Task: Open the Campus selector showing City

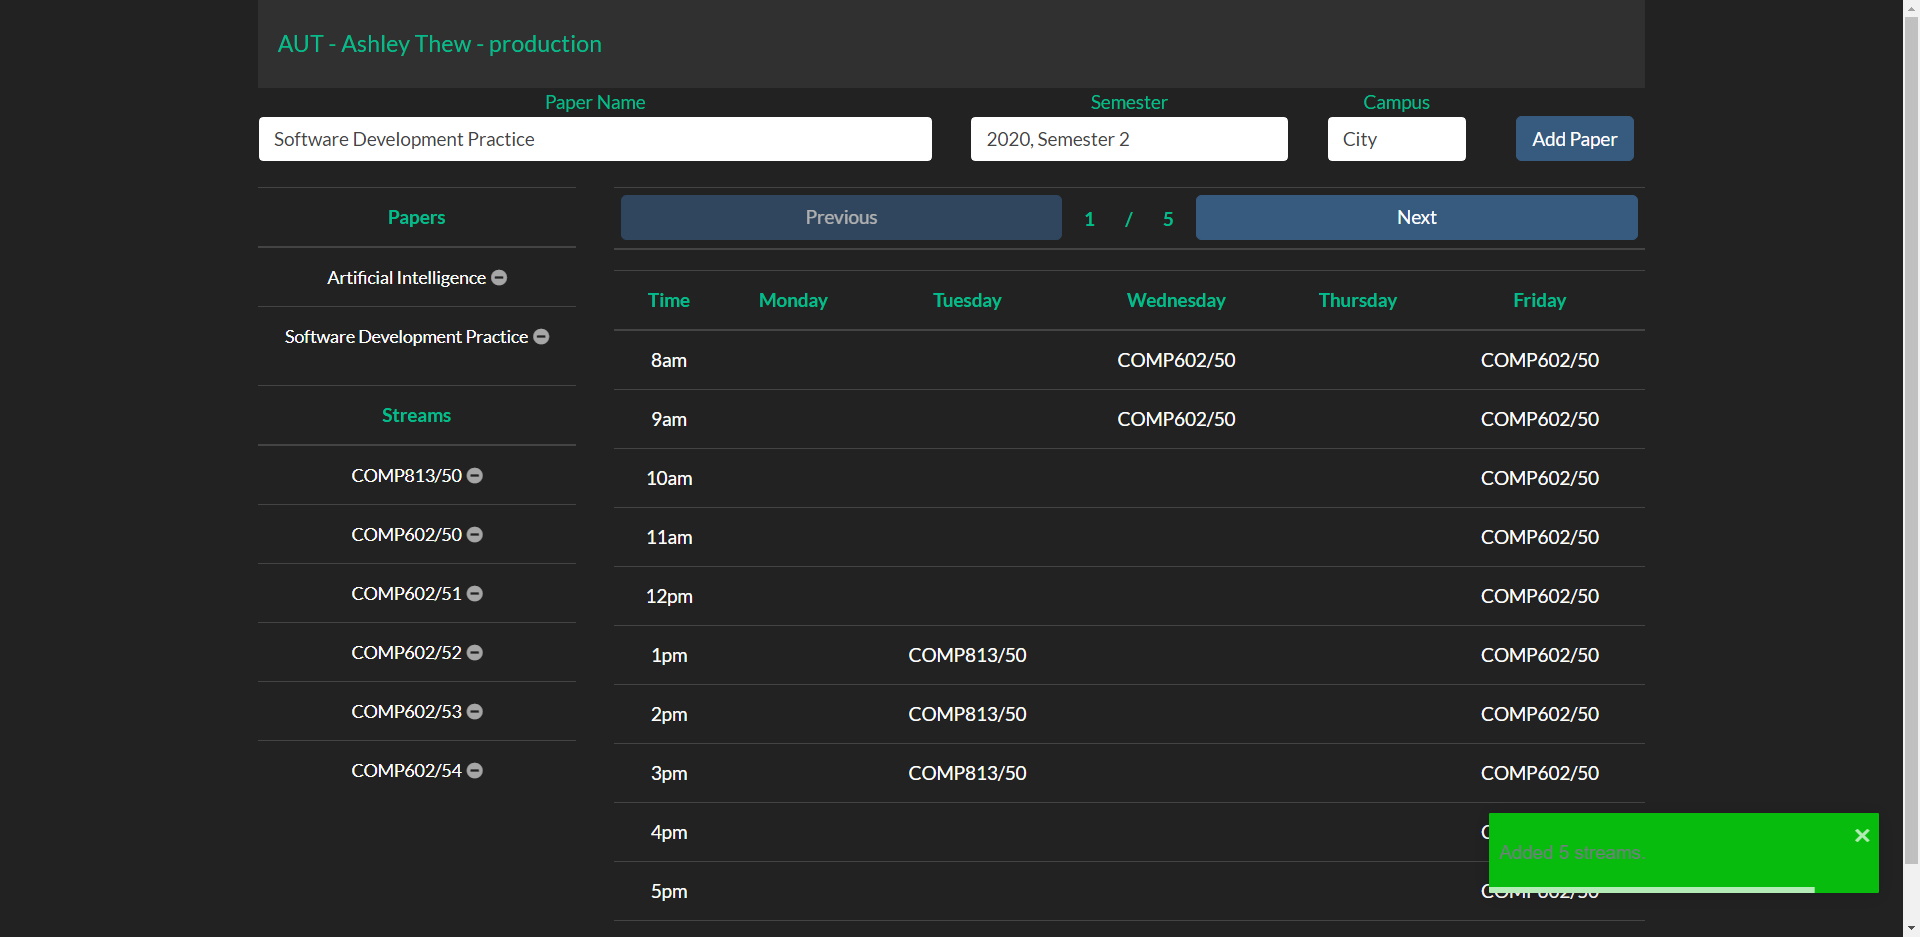Action: pos(1396,139)
